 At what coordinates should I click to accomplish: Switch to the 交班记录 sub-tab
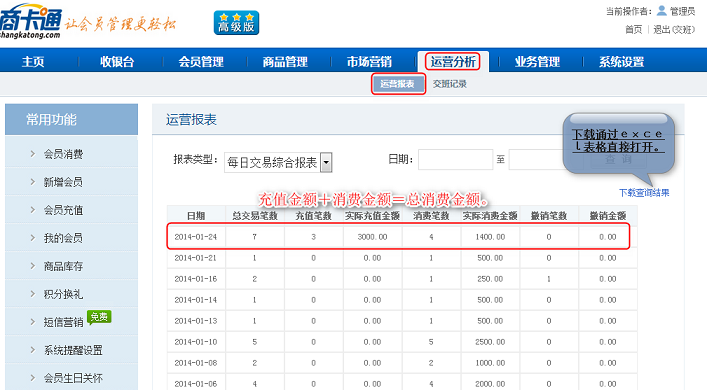(x=450, y=84)
